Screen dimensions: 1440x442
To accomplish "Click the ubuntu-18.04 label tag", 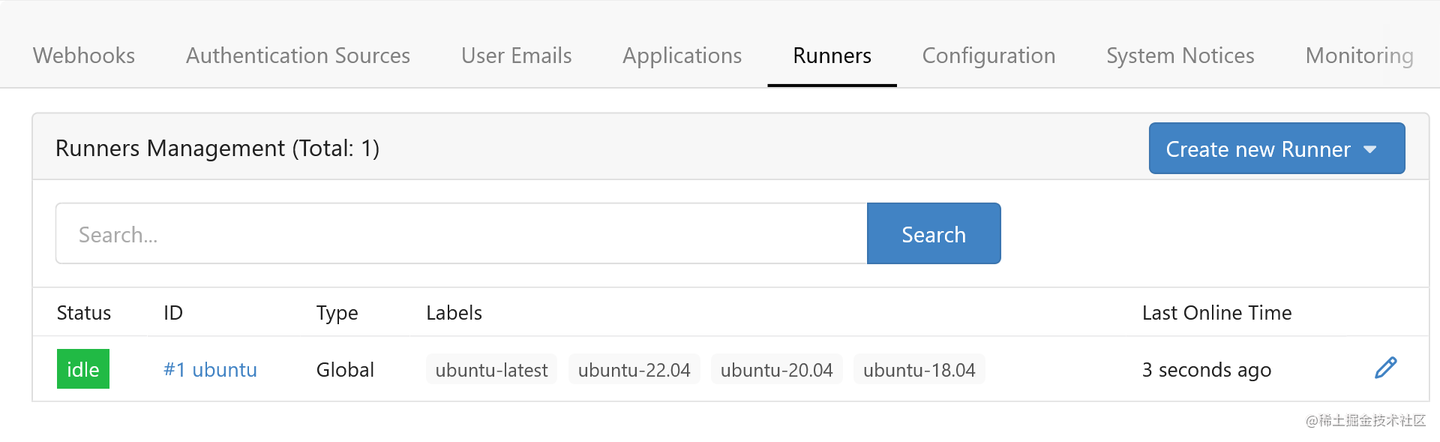I will [x=919, y=370].
